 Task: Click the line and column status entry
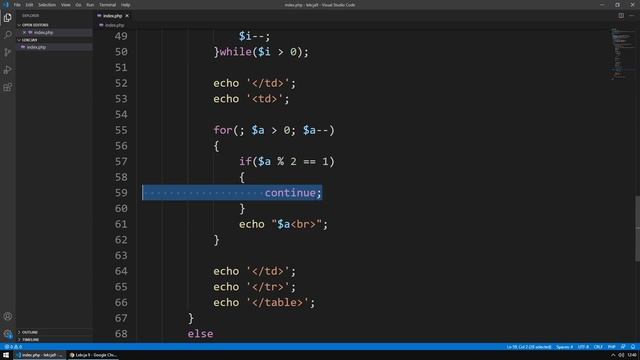(529, 347)
